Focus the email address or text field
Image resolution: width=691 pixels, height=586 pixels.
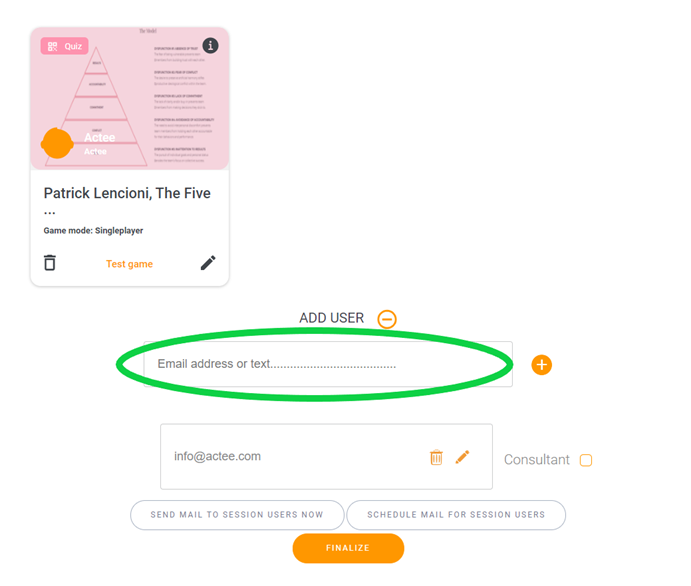pyautogui.click(x=328, y=364)
